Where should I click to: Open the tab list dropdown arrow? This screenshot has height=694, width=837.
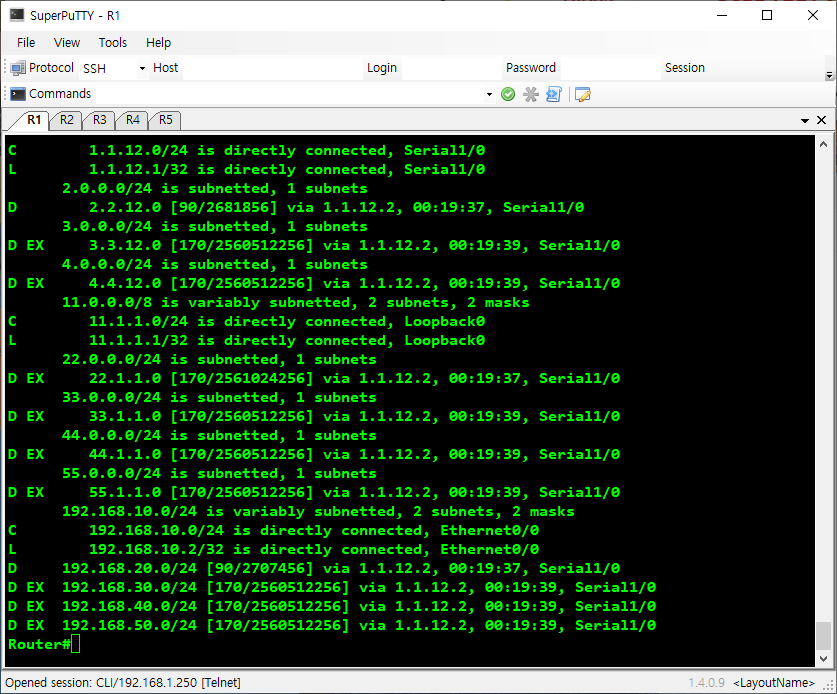pos(805,121)
